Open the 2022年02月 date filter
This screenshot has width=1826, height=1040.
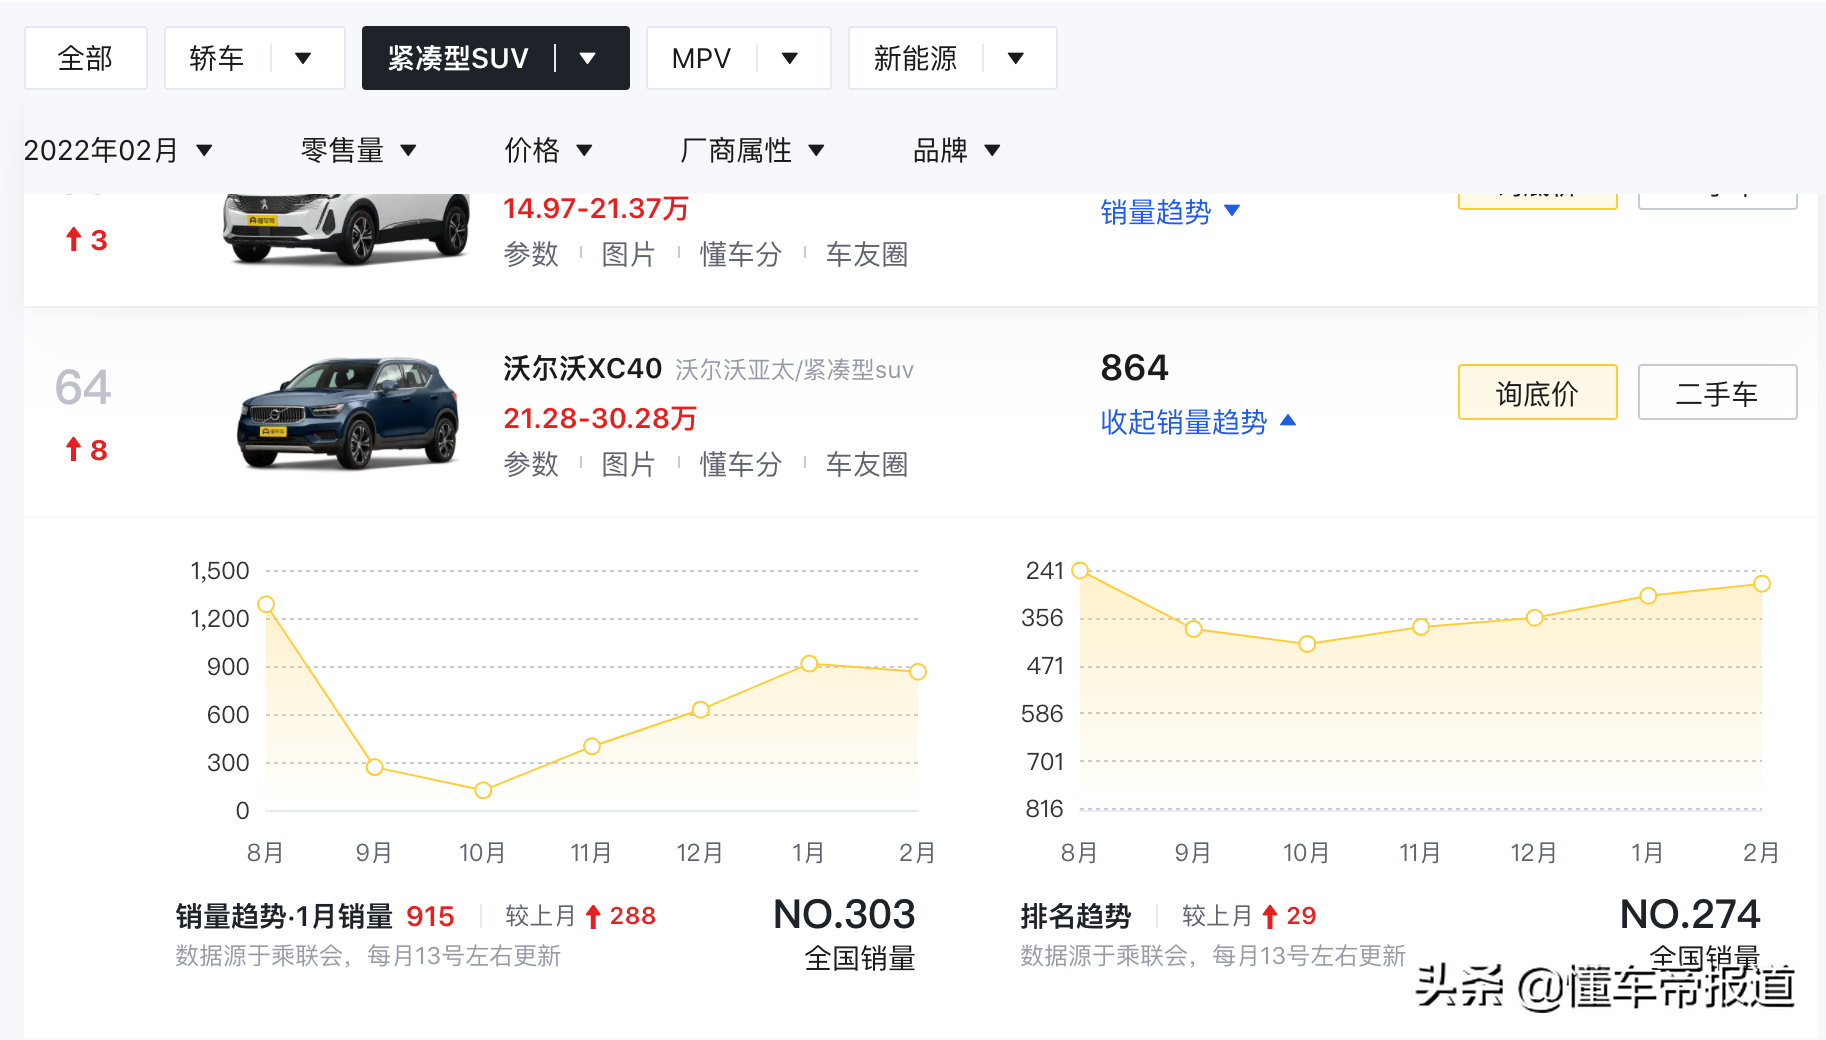point(118,150)
